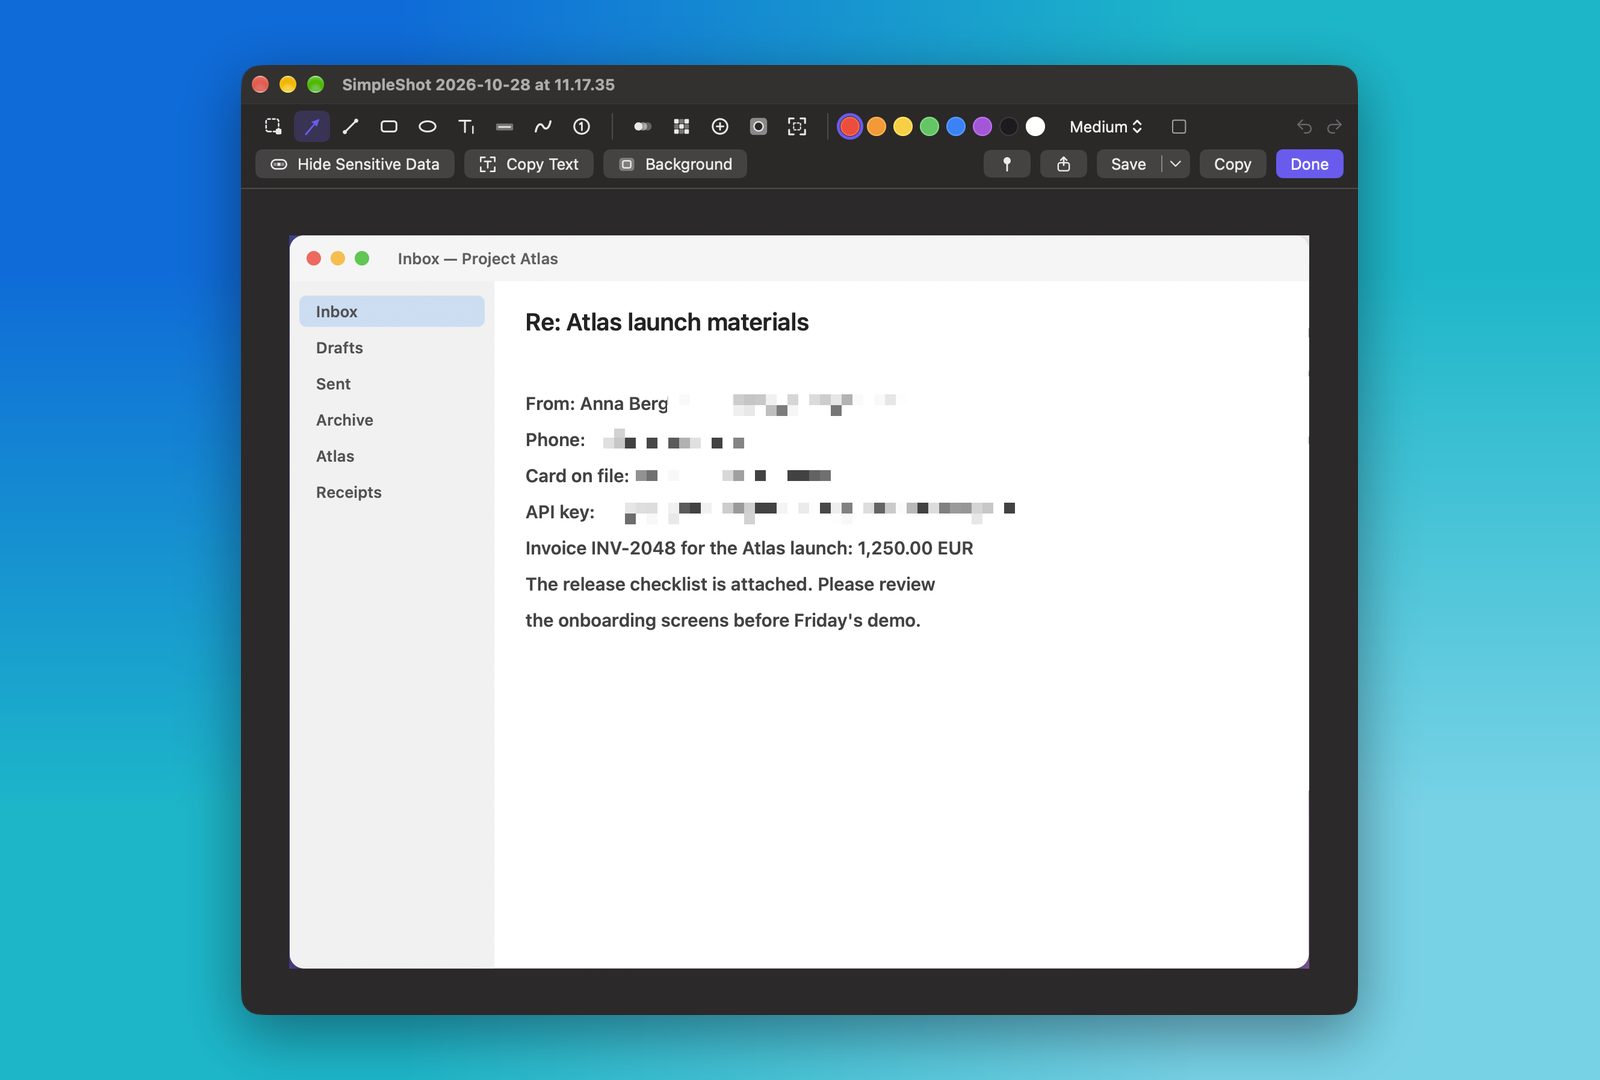Undo the last annotation
This screenshot has height=1080, width=1600.
(1304, 127)
